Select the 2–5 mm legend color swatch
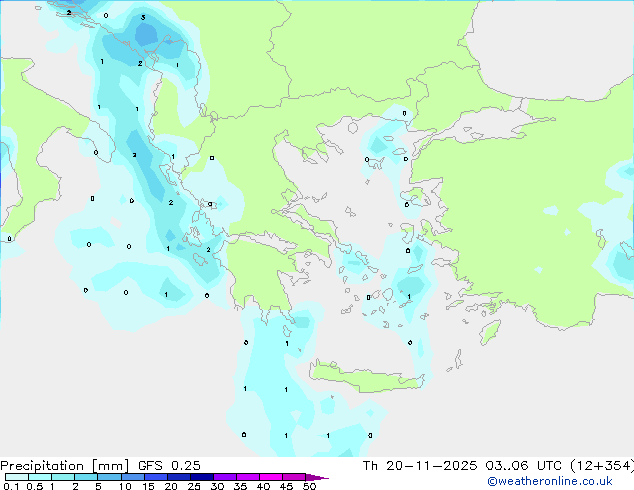634x490 pixels. [x=86, y=477]
